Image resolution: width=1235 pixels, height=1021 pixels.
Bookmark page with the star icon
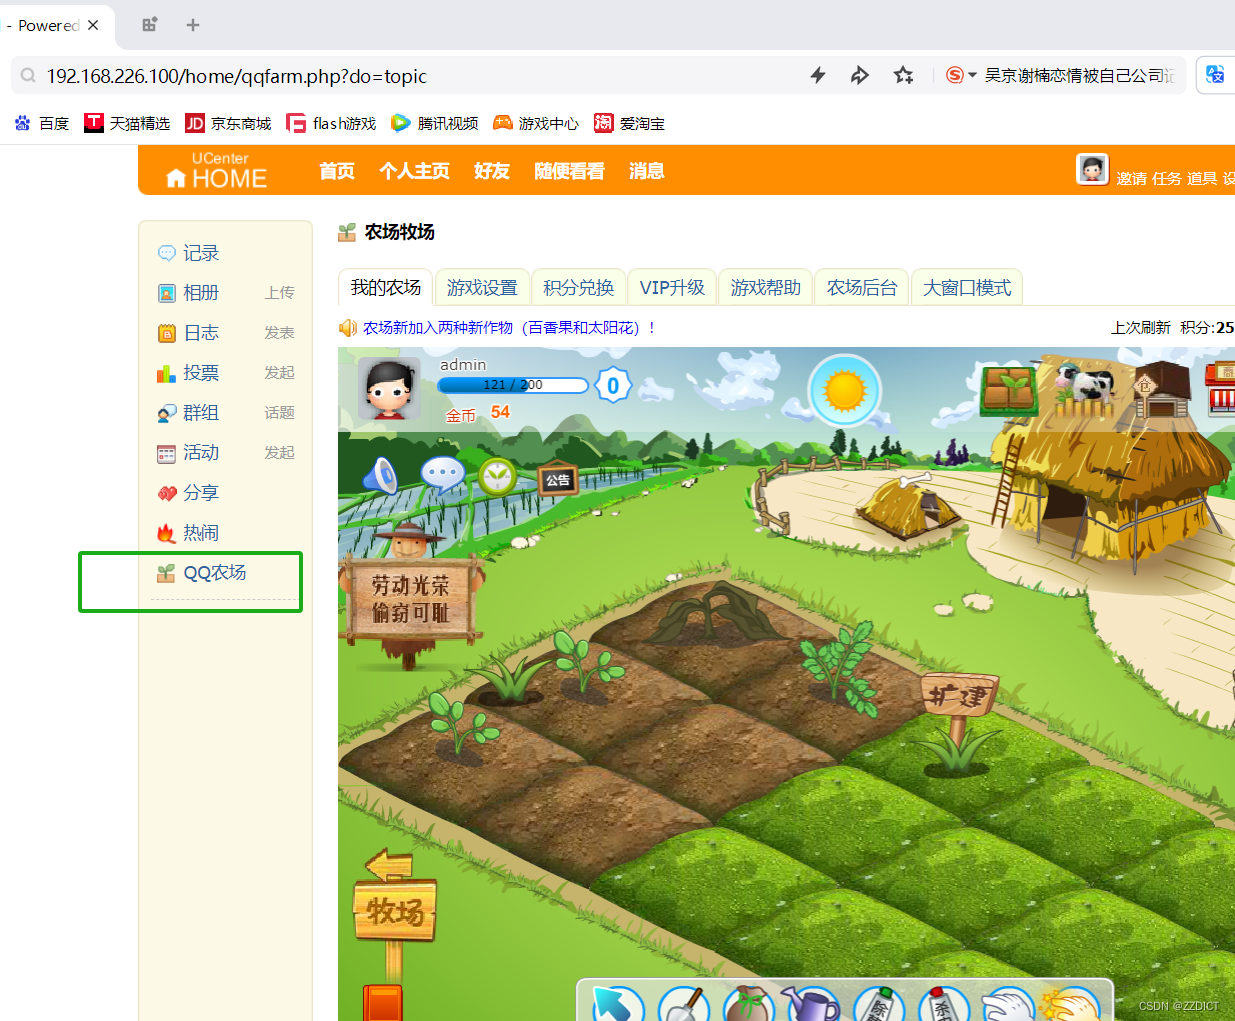[x=904, y=75]
